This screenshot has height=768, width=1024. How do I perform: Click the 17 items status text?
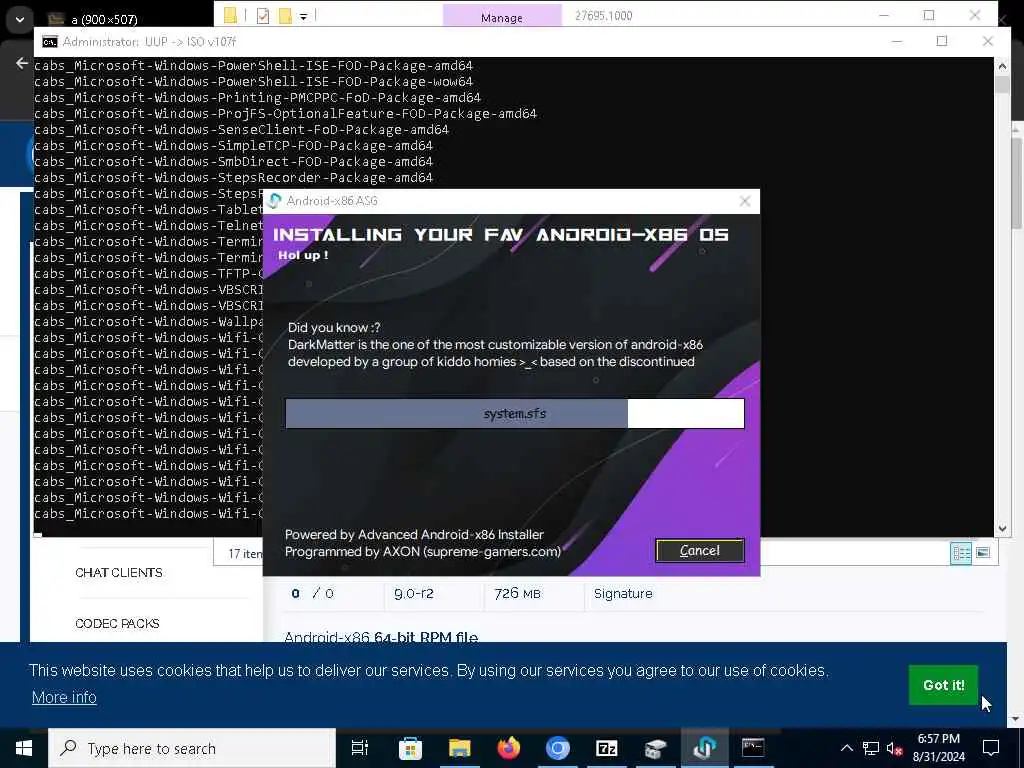tap(245, 554)
